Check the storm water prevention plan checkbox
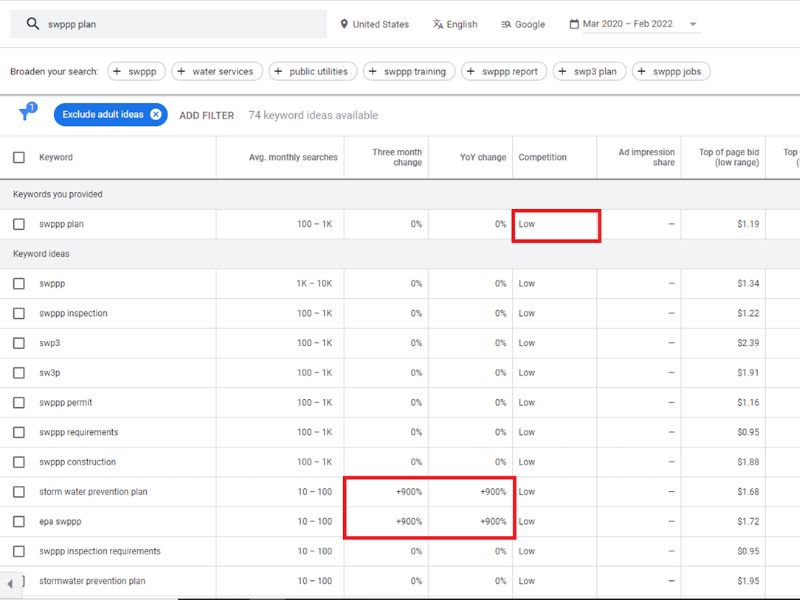The width and height of the screenshot is (800, 600). coord(19,492)
